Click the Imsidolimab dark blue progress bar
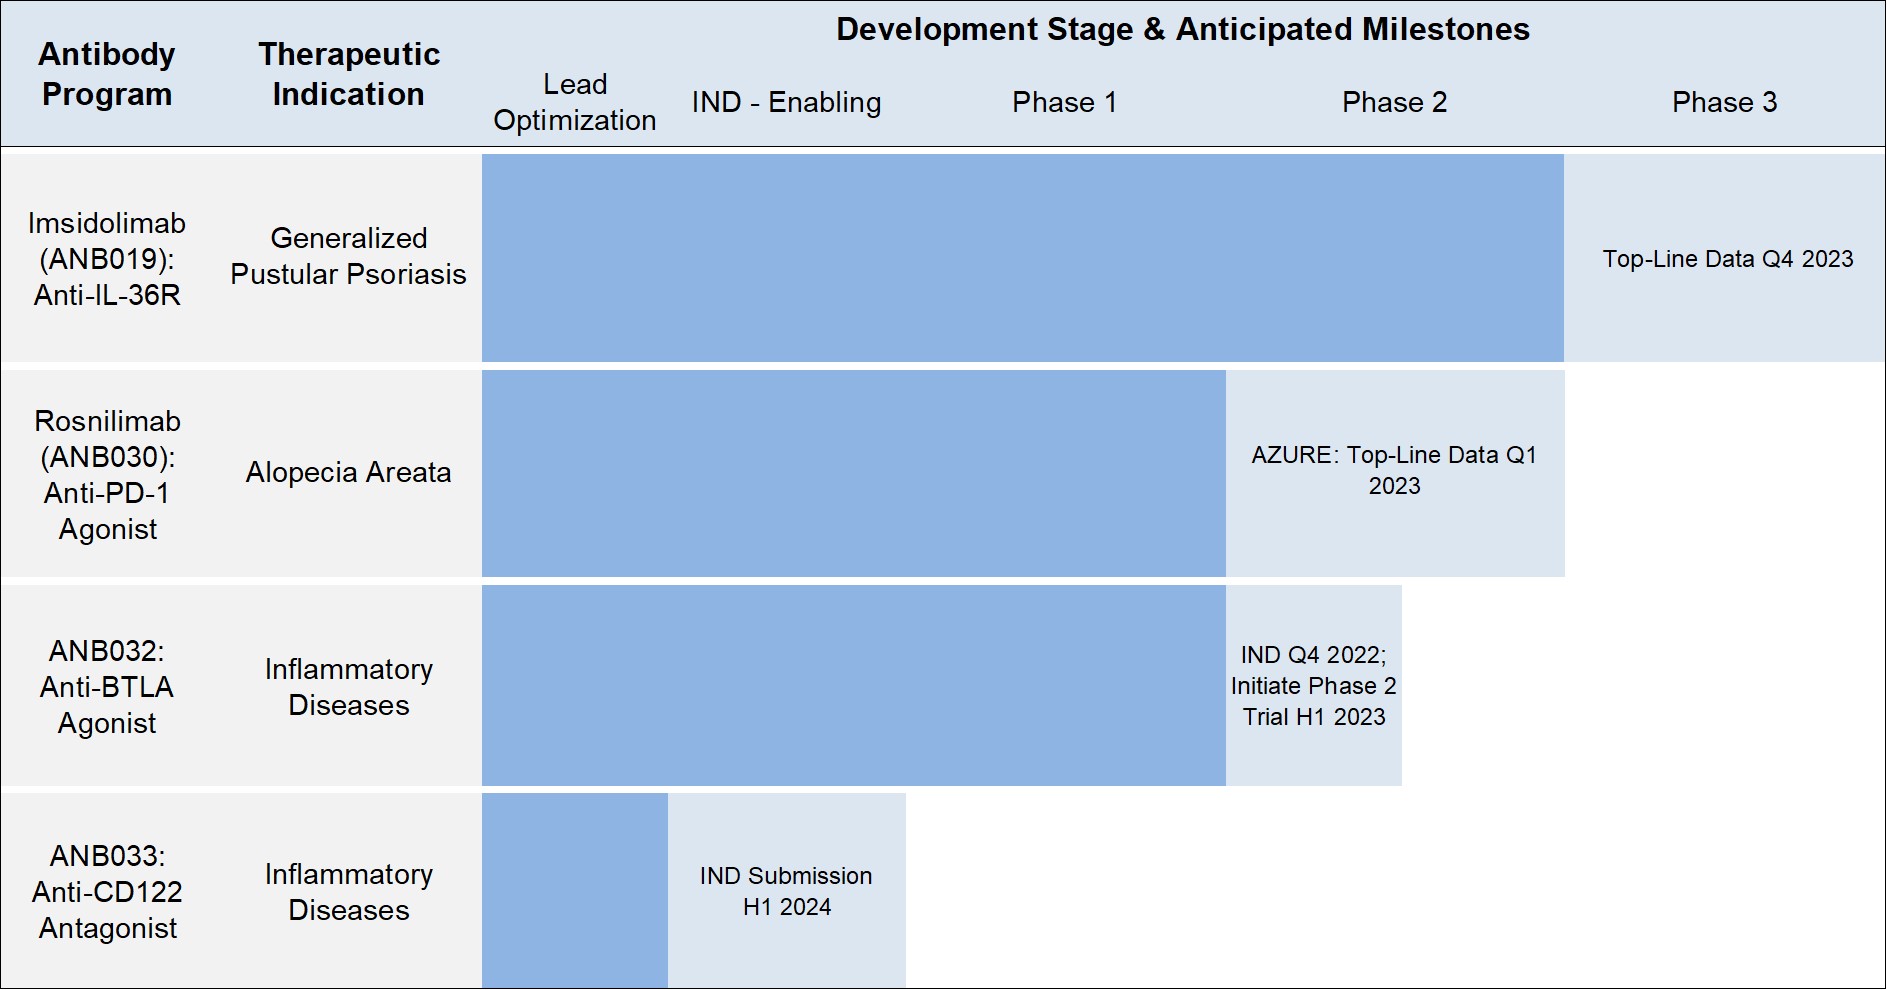The height and width of the screenshot is (990, 1887). tap(1022, 258)
